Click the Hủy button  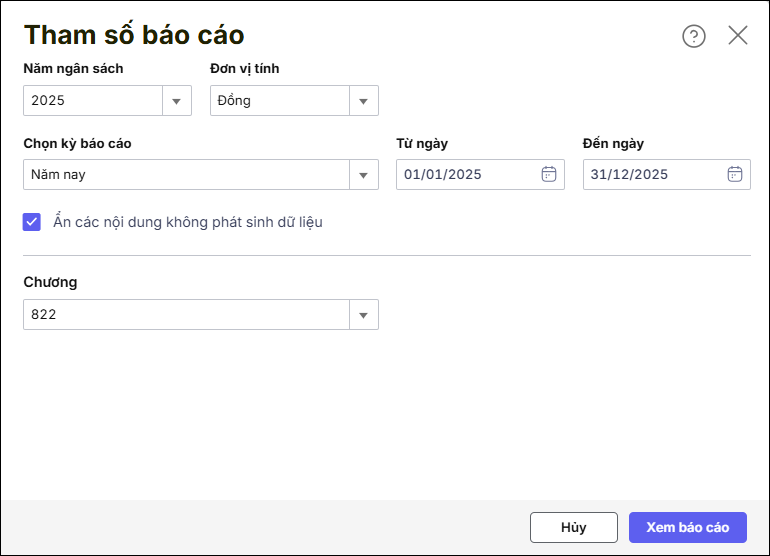[x=574, y=528]
